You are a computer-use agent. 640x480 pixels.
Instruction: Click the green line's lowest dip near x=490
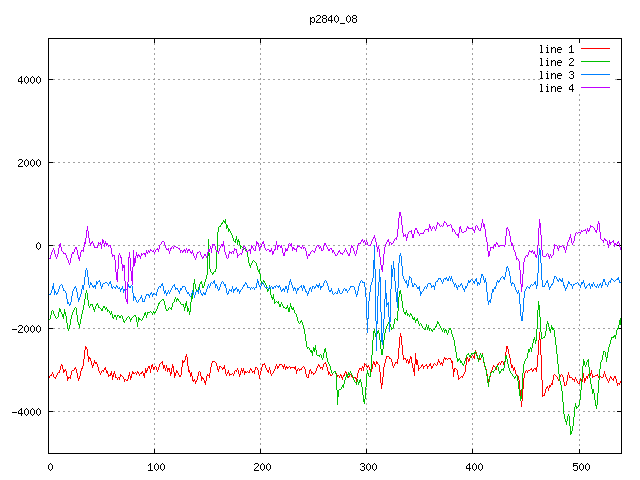(571, 434)
